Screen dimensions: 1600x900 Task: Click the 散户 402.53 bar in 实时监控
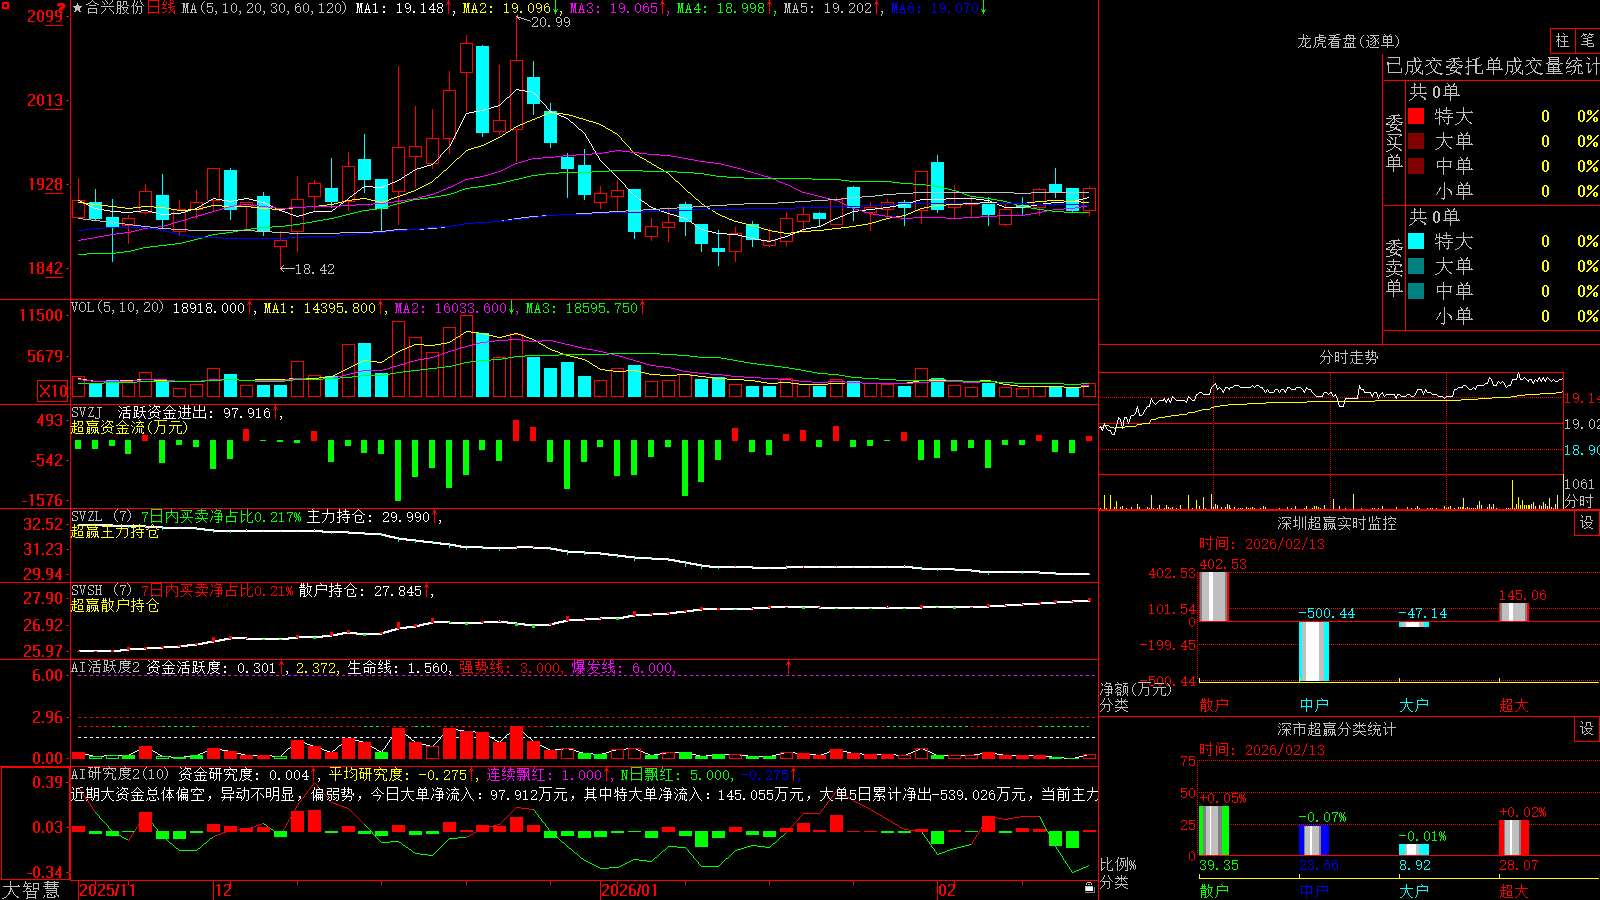coord(1213,596)
